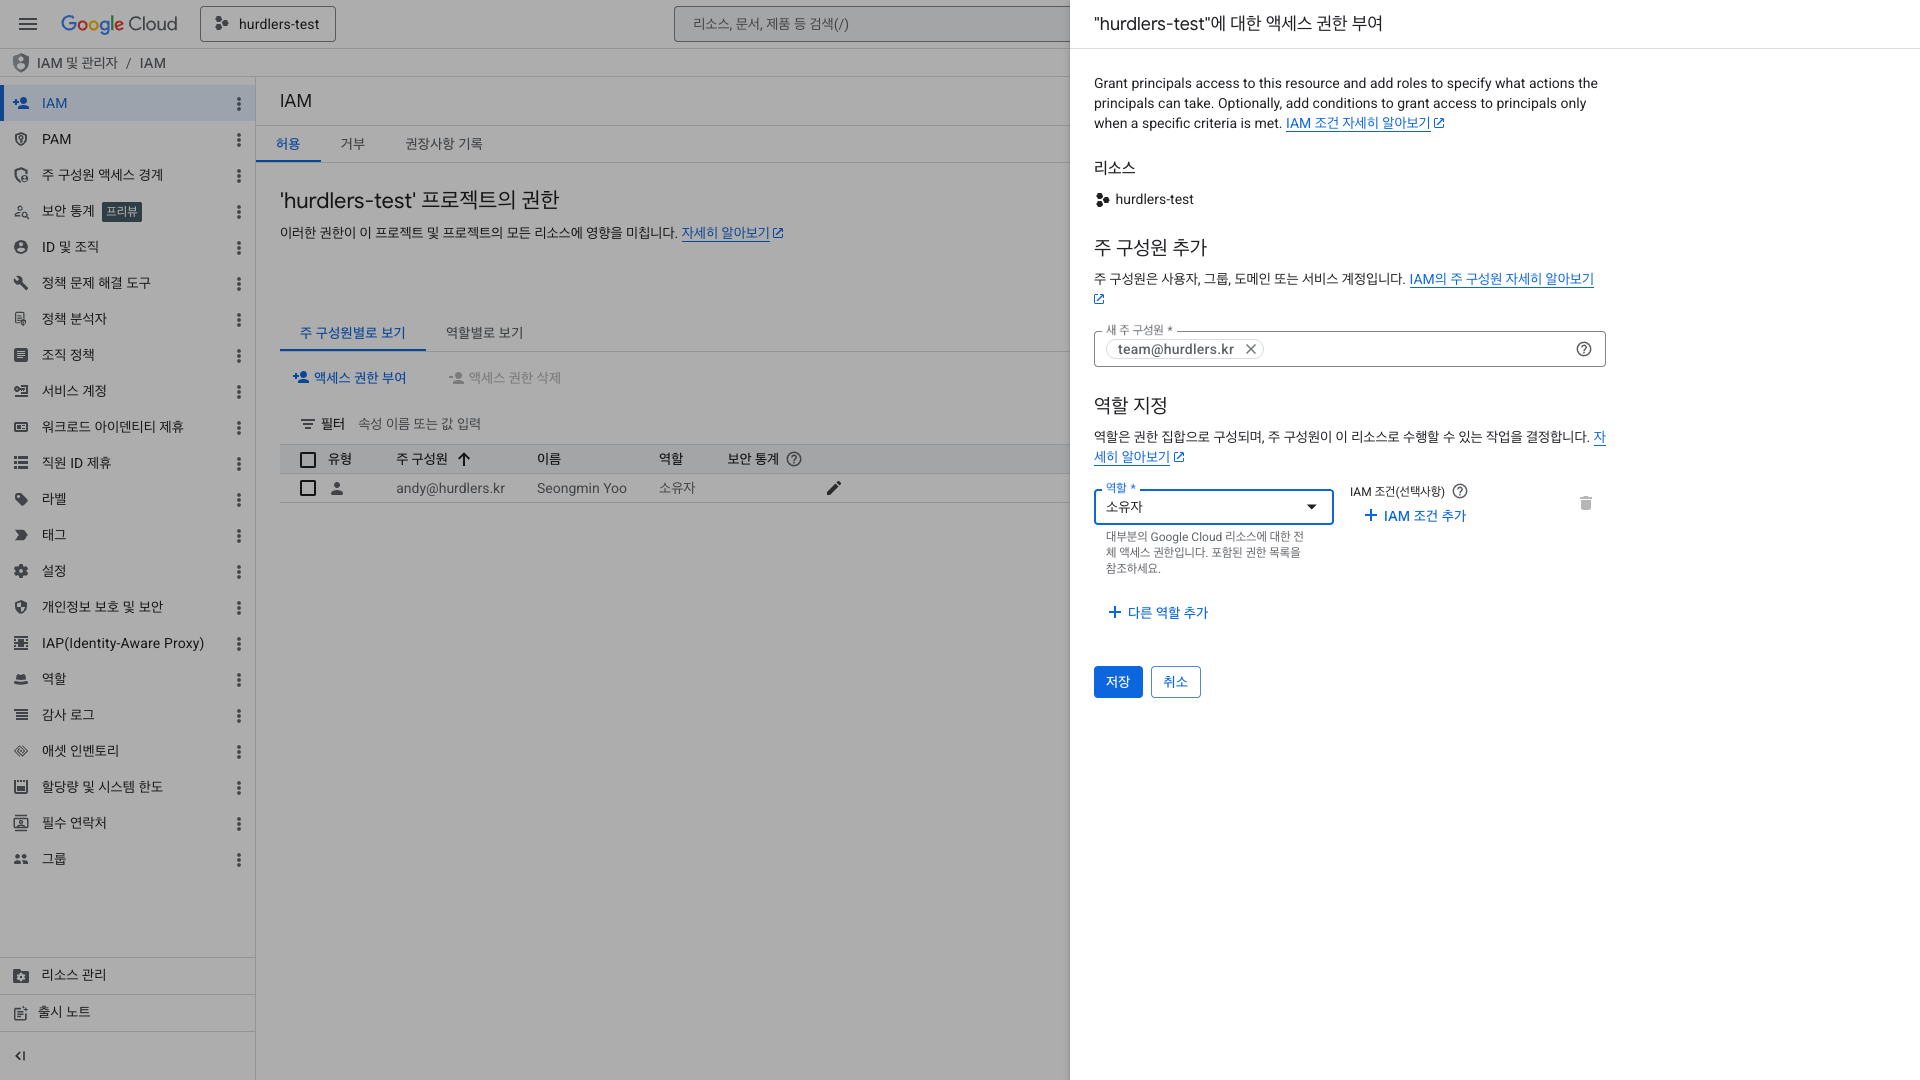Click the policy troubleshooter wrench icon

(21, 283)
